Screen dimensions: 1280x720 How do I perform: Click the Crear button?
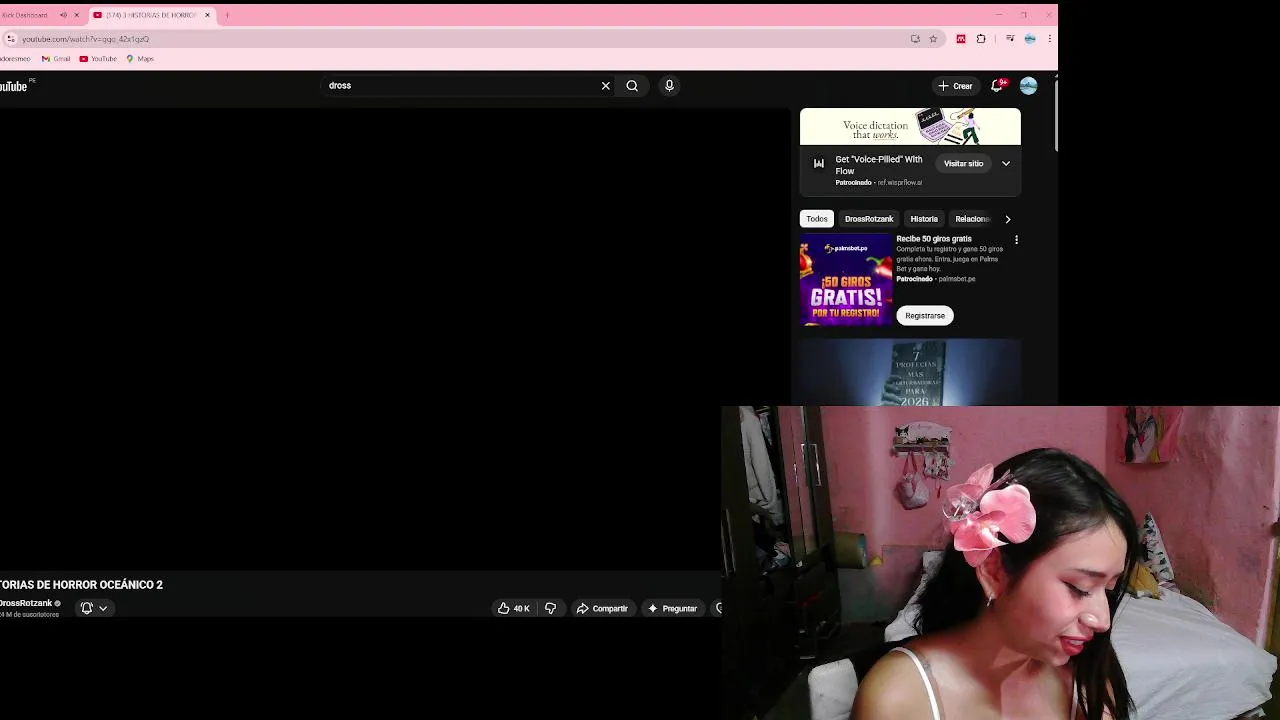coord(955,86)
